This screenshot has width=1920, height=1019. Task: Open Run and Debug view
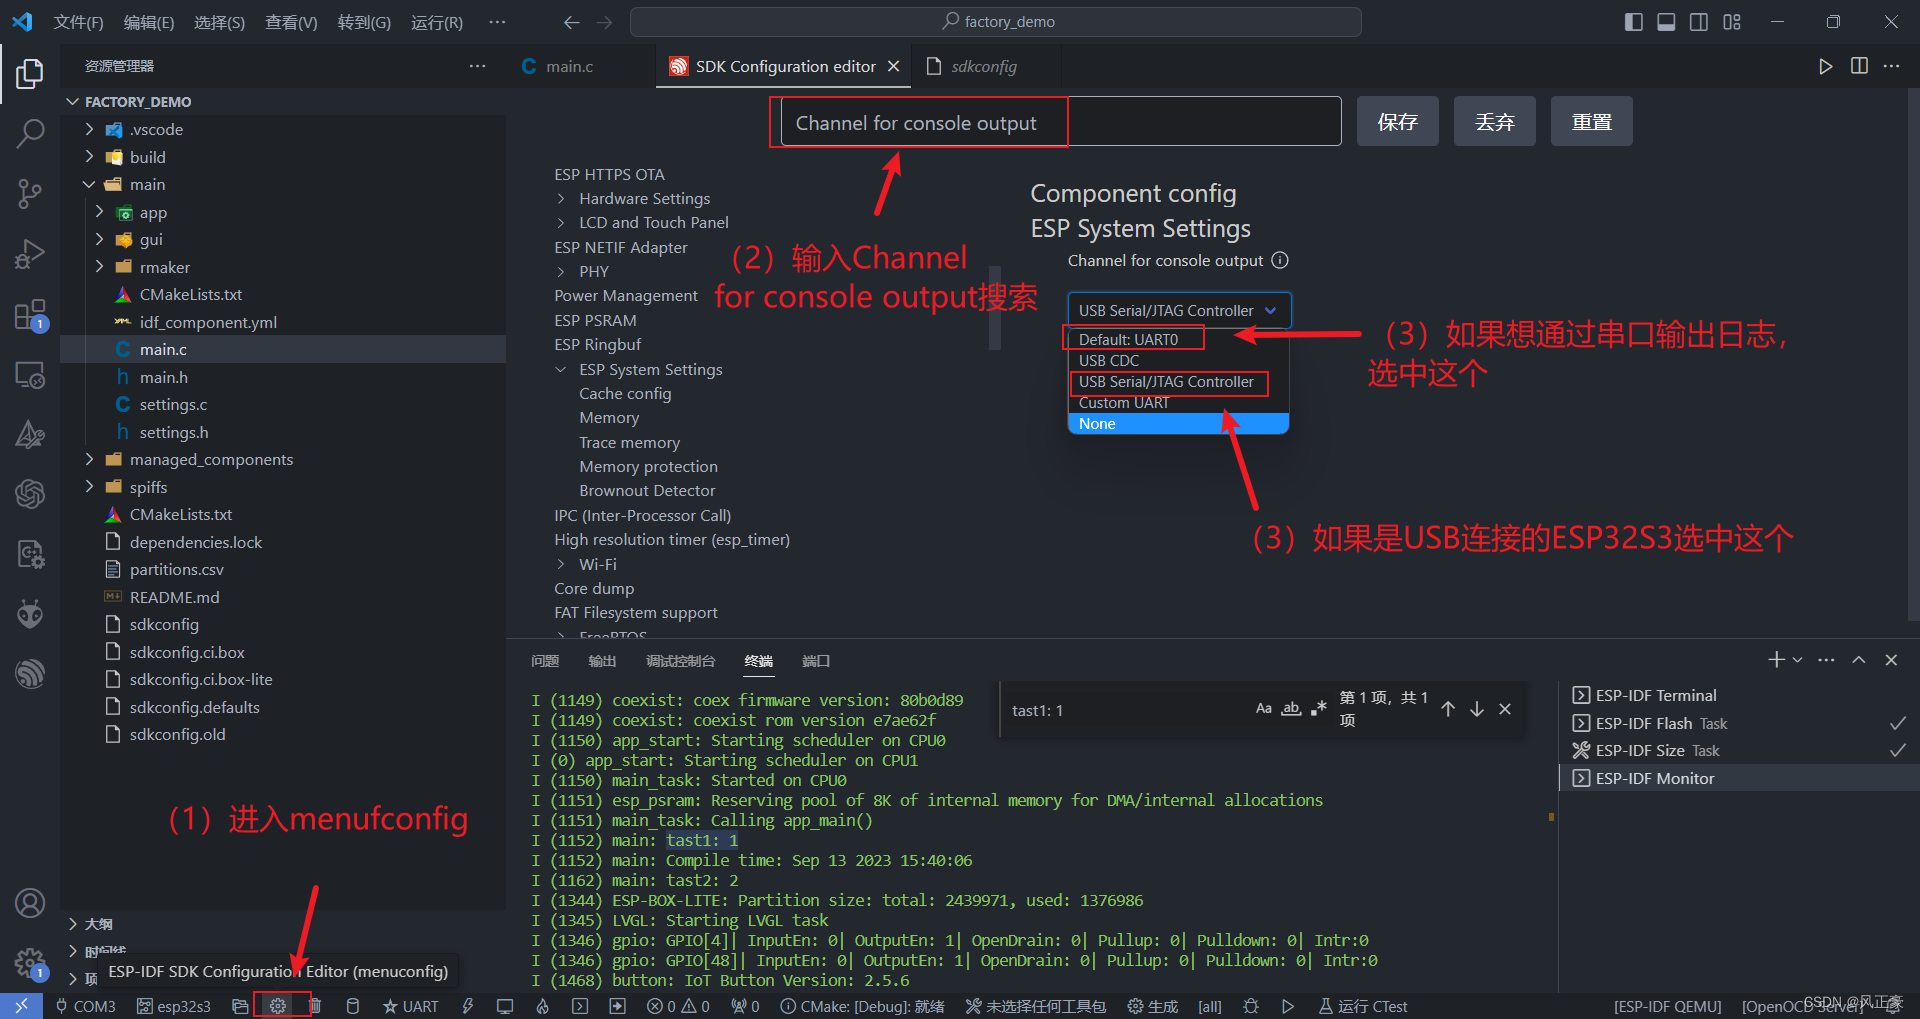pos(30,254)
